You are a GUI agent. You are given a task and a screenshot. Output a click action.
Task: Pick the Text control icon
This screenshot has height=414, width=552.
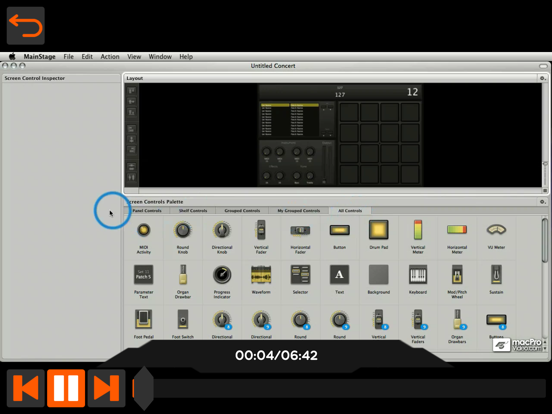point(339,275)
